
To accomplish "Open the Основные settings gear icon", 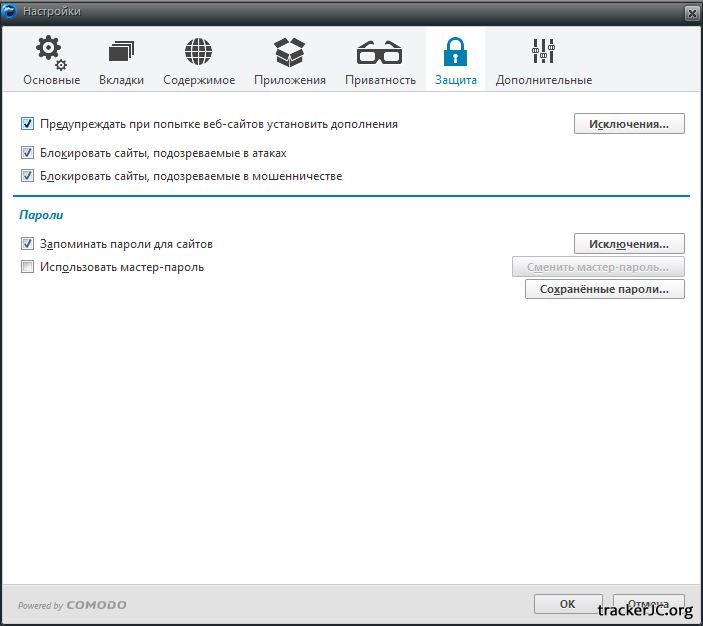I will pyautogui.click(x=51, y=52).
